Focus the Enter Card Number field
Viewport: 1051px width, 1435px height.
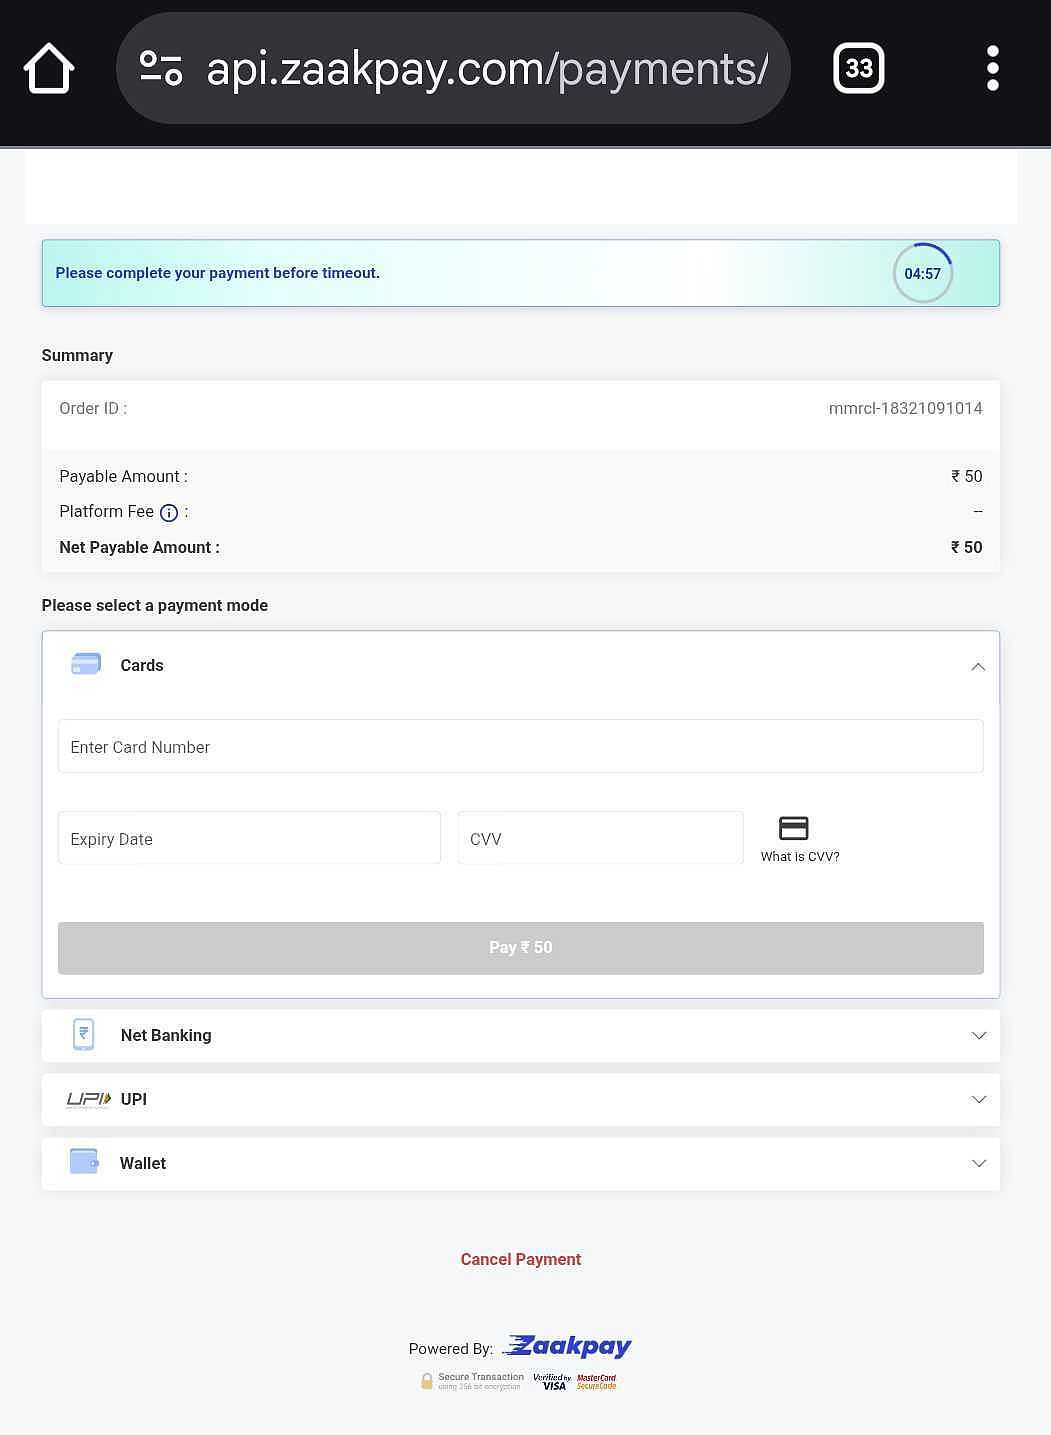[520, 747]
